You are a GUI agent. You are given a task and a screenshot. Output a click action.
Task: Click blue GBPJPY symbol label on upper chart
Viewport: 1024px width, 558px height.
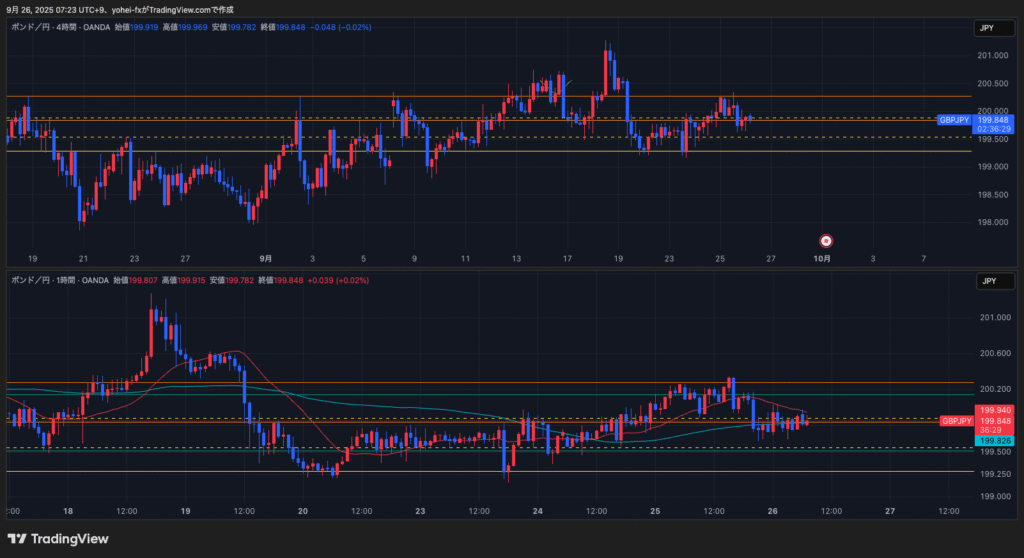pos(954,119)
